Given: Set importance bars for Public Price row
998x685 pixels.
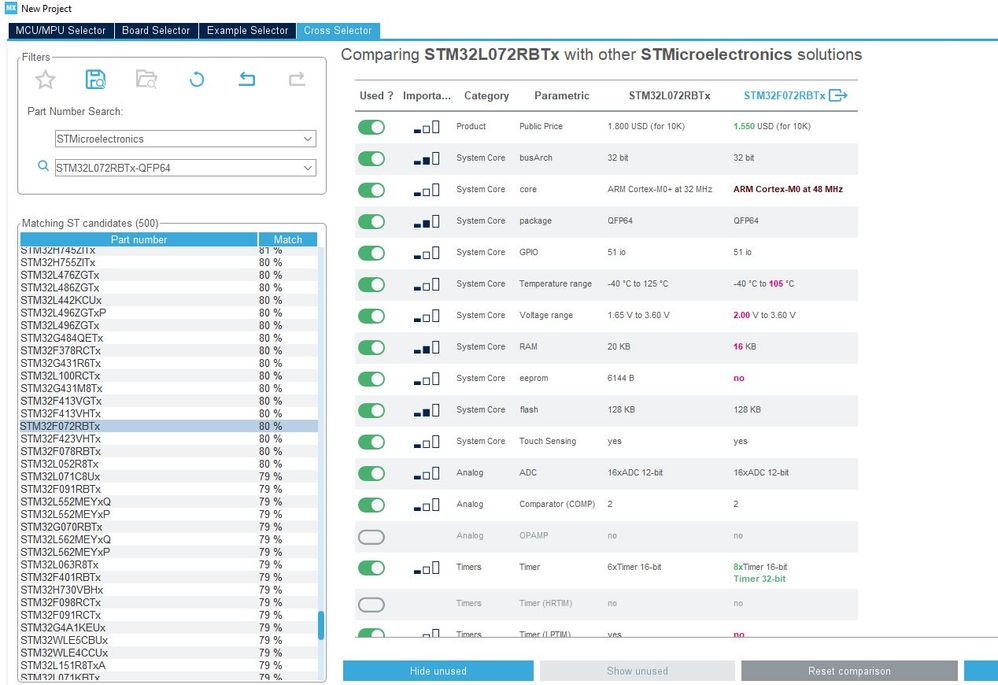Looking at the screenshot, I should click(426, 127).
